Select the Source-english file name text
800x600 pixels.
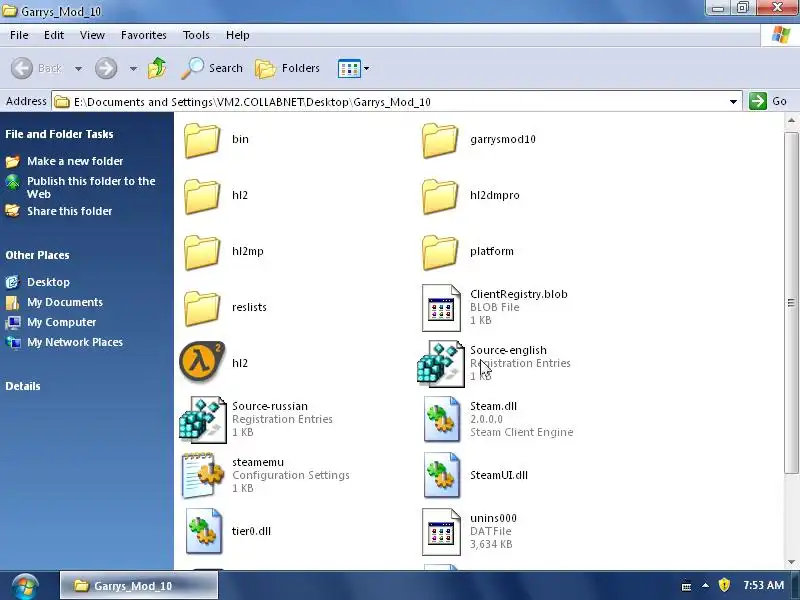click(508, 350)
